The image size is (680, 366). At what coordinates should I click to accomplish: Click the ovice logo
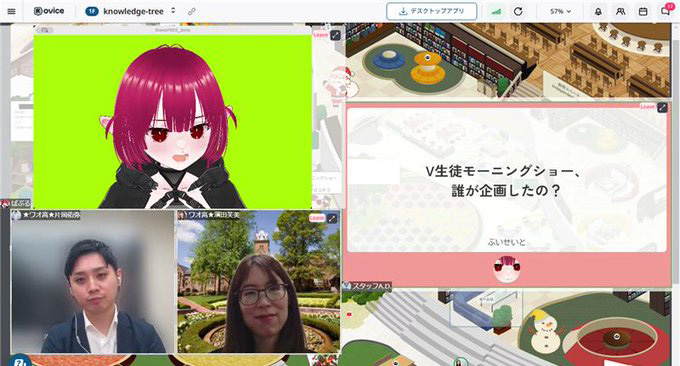(x=49, y=11)
